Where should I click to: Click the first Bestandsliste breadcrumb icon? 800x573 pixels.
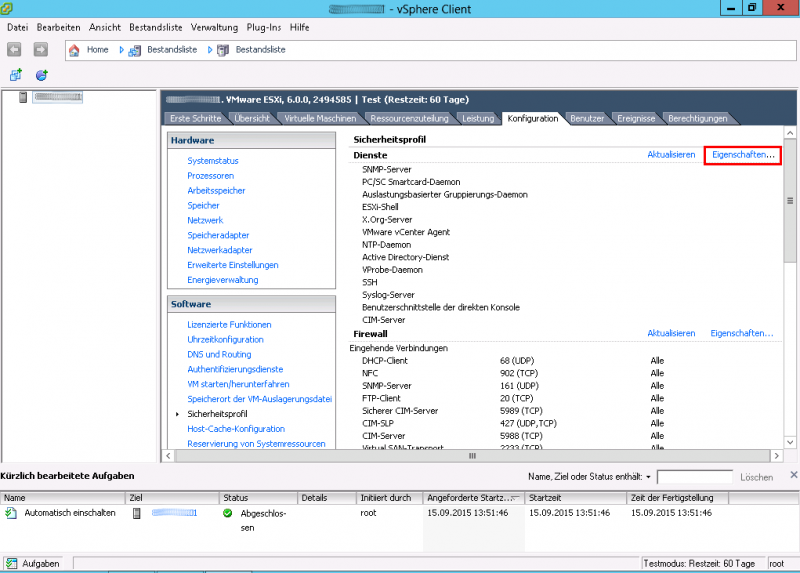(x=135, y=50)
